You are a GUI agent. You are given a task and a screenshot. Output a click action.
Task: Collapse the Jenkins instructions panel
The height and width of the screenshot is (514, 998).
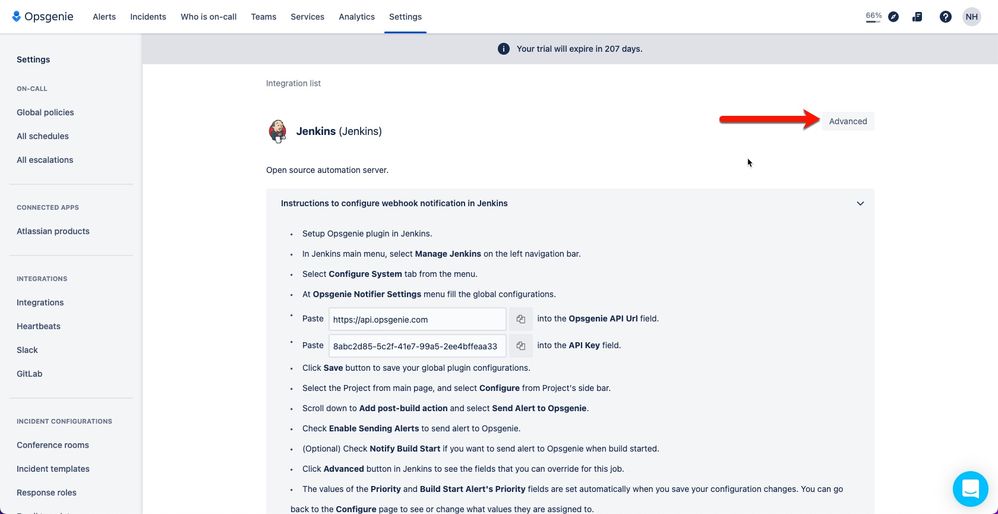coord(860,204)
